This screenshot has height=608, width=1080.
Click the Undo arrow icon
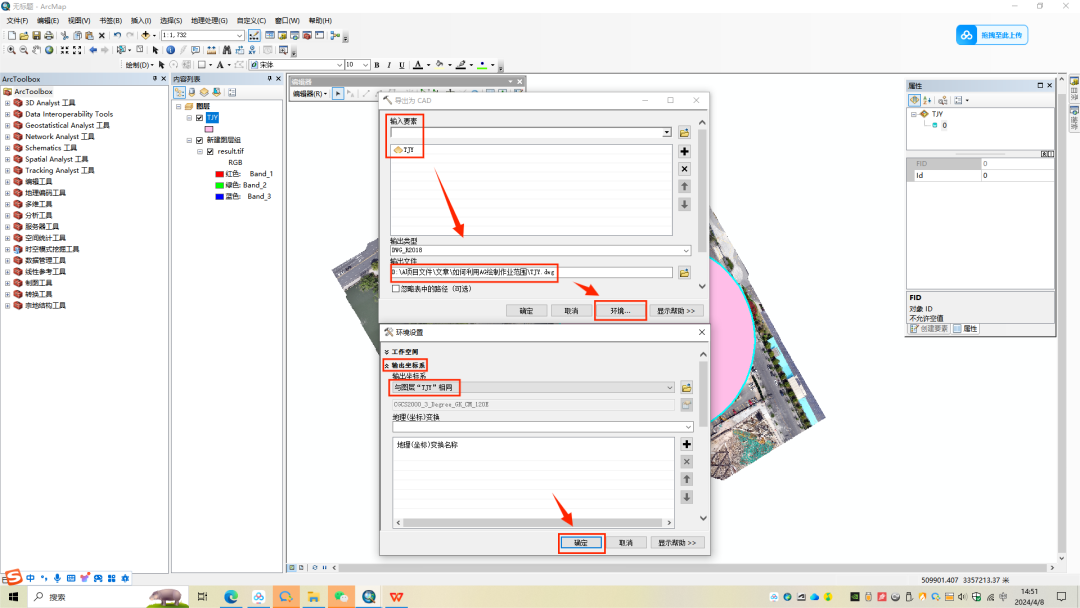117,35
